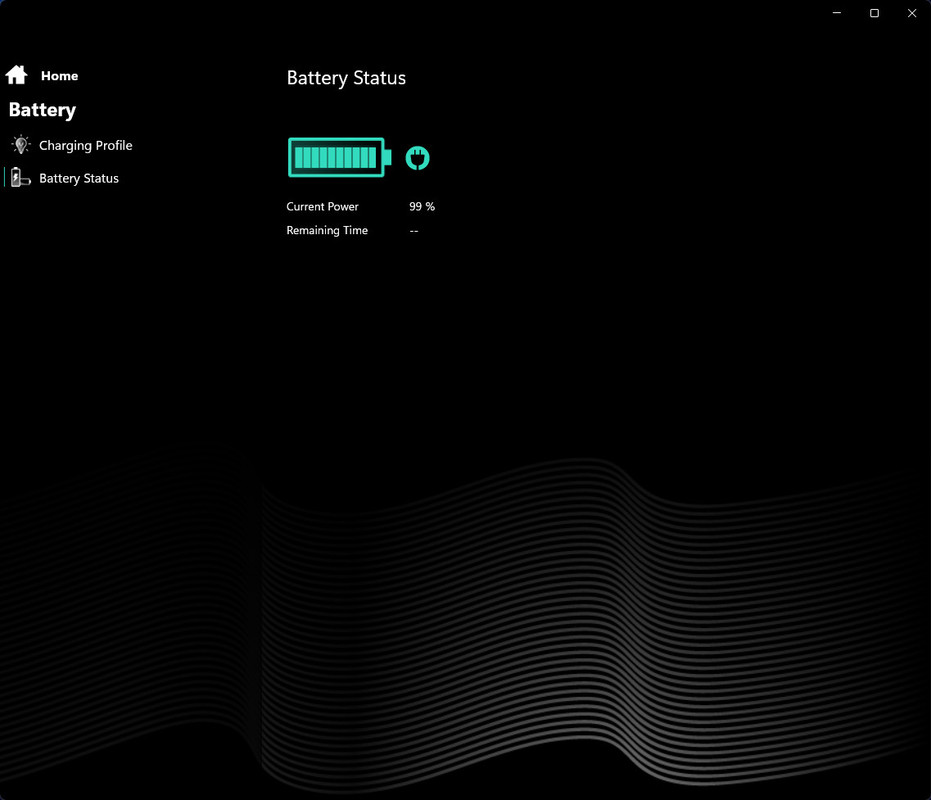Click the green battery level indicator
Image resolution: width=931 pixels, height=800 pixels.
point(340,157)
